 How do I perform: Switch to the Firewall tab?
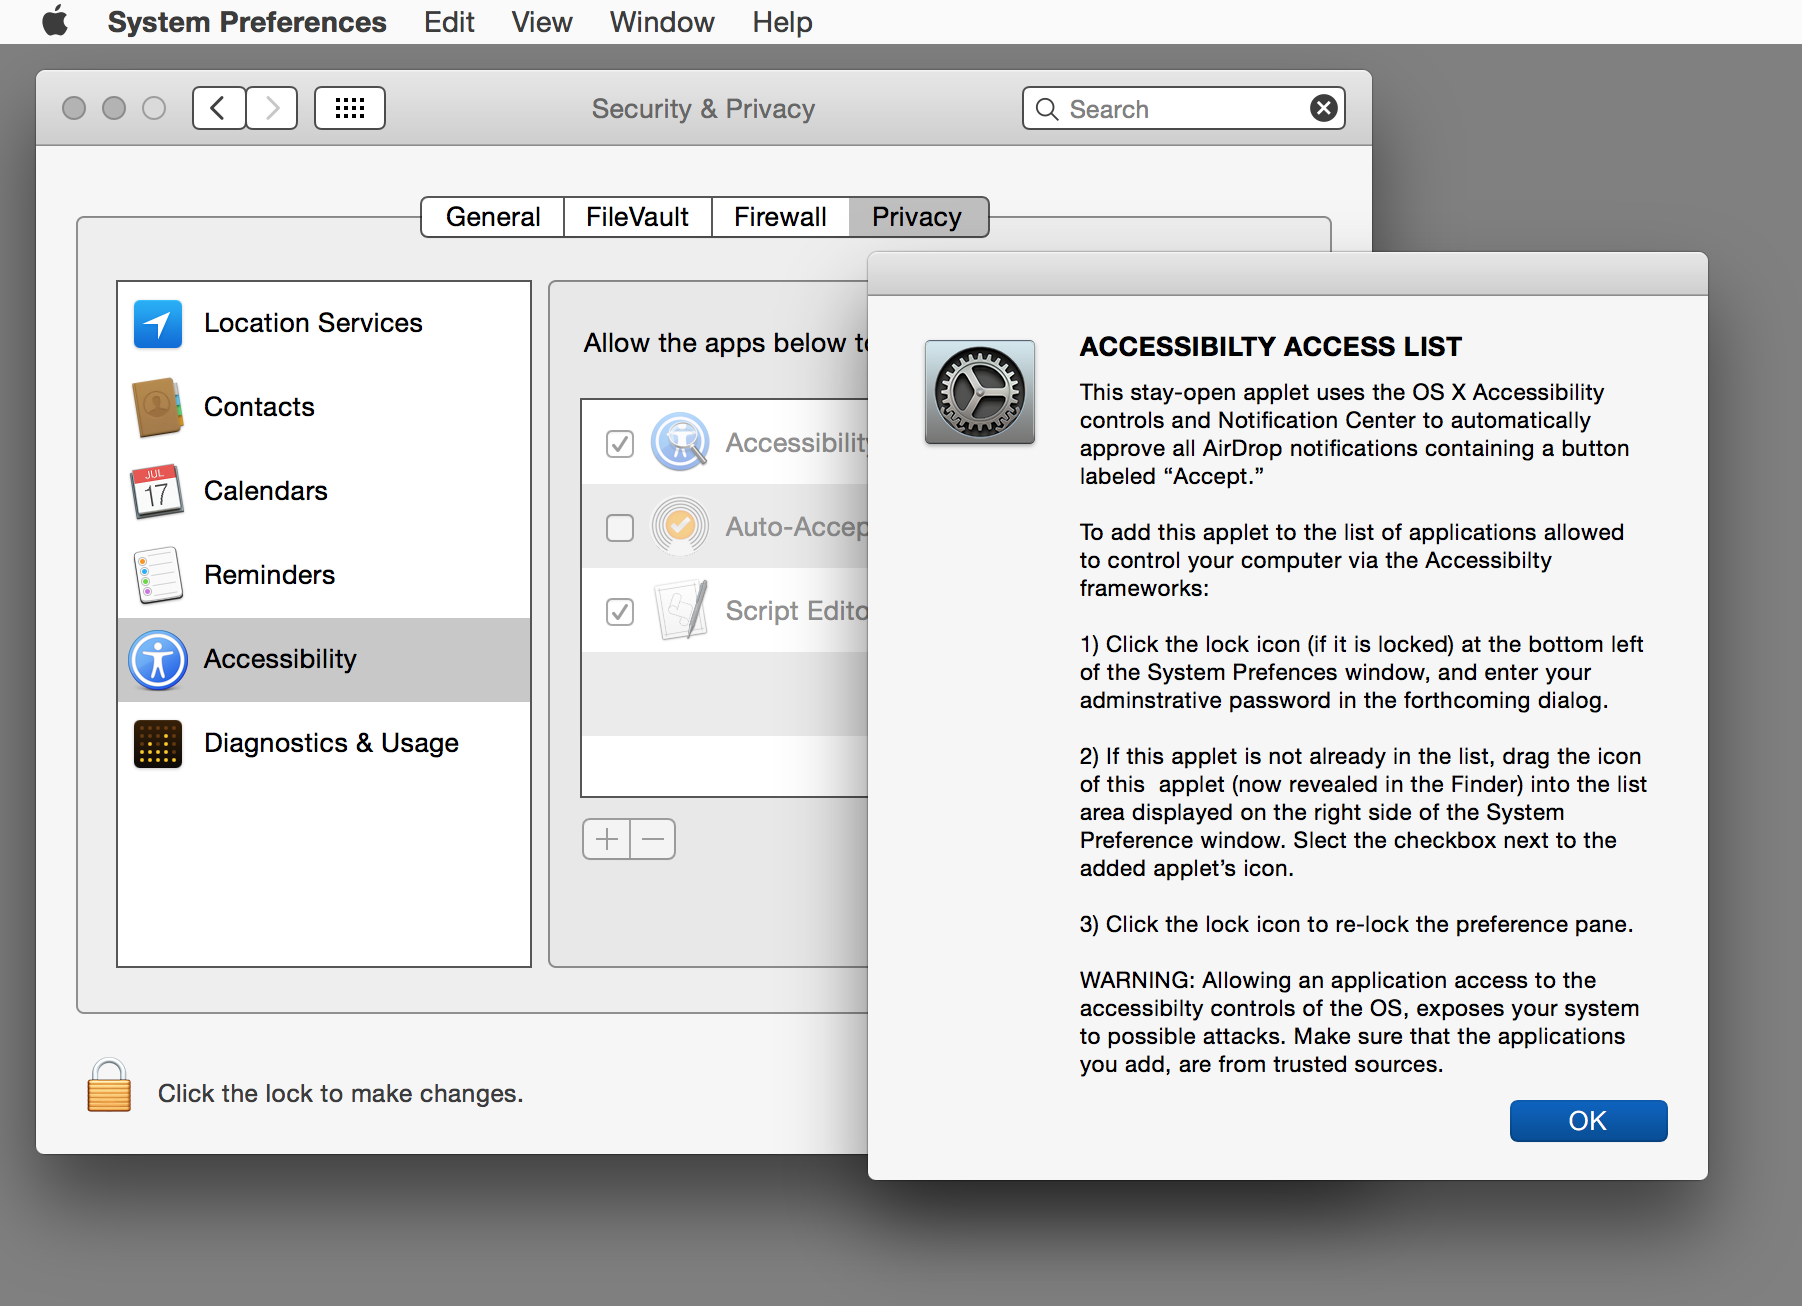[780, 217]
